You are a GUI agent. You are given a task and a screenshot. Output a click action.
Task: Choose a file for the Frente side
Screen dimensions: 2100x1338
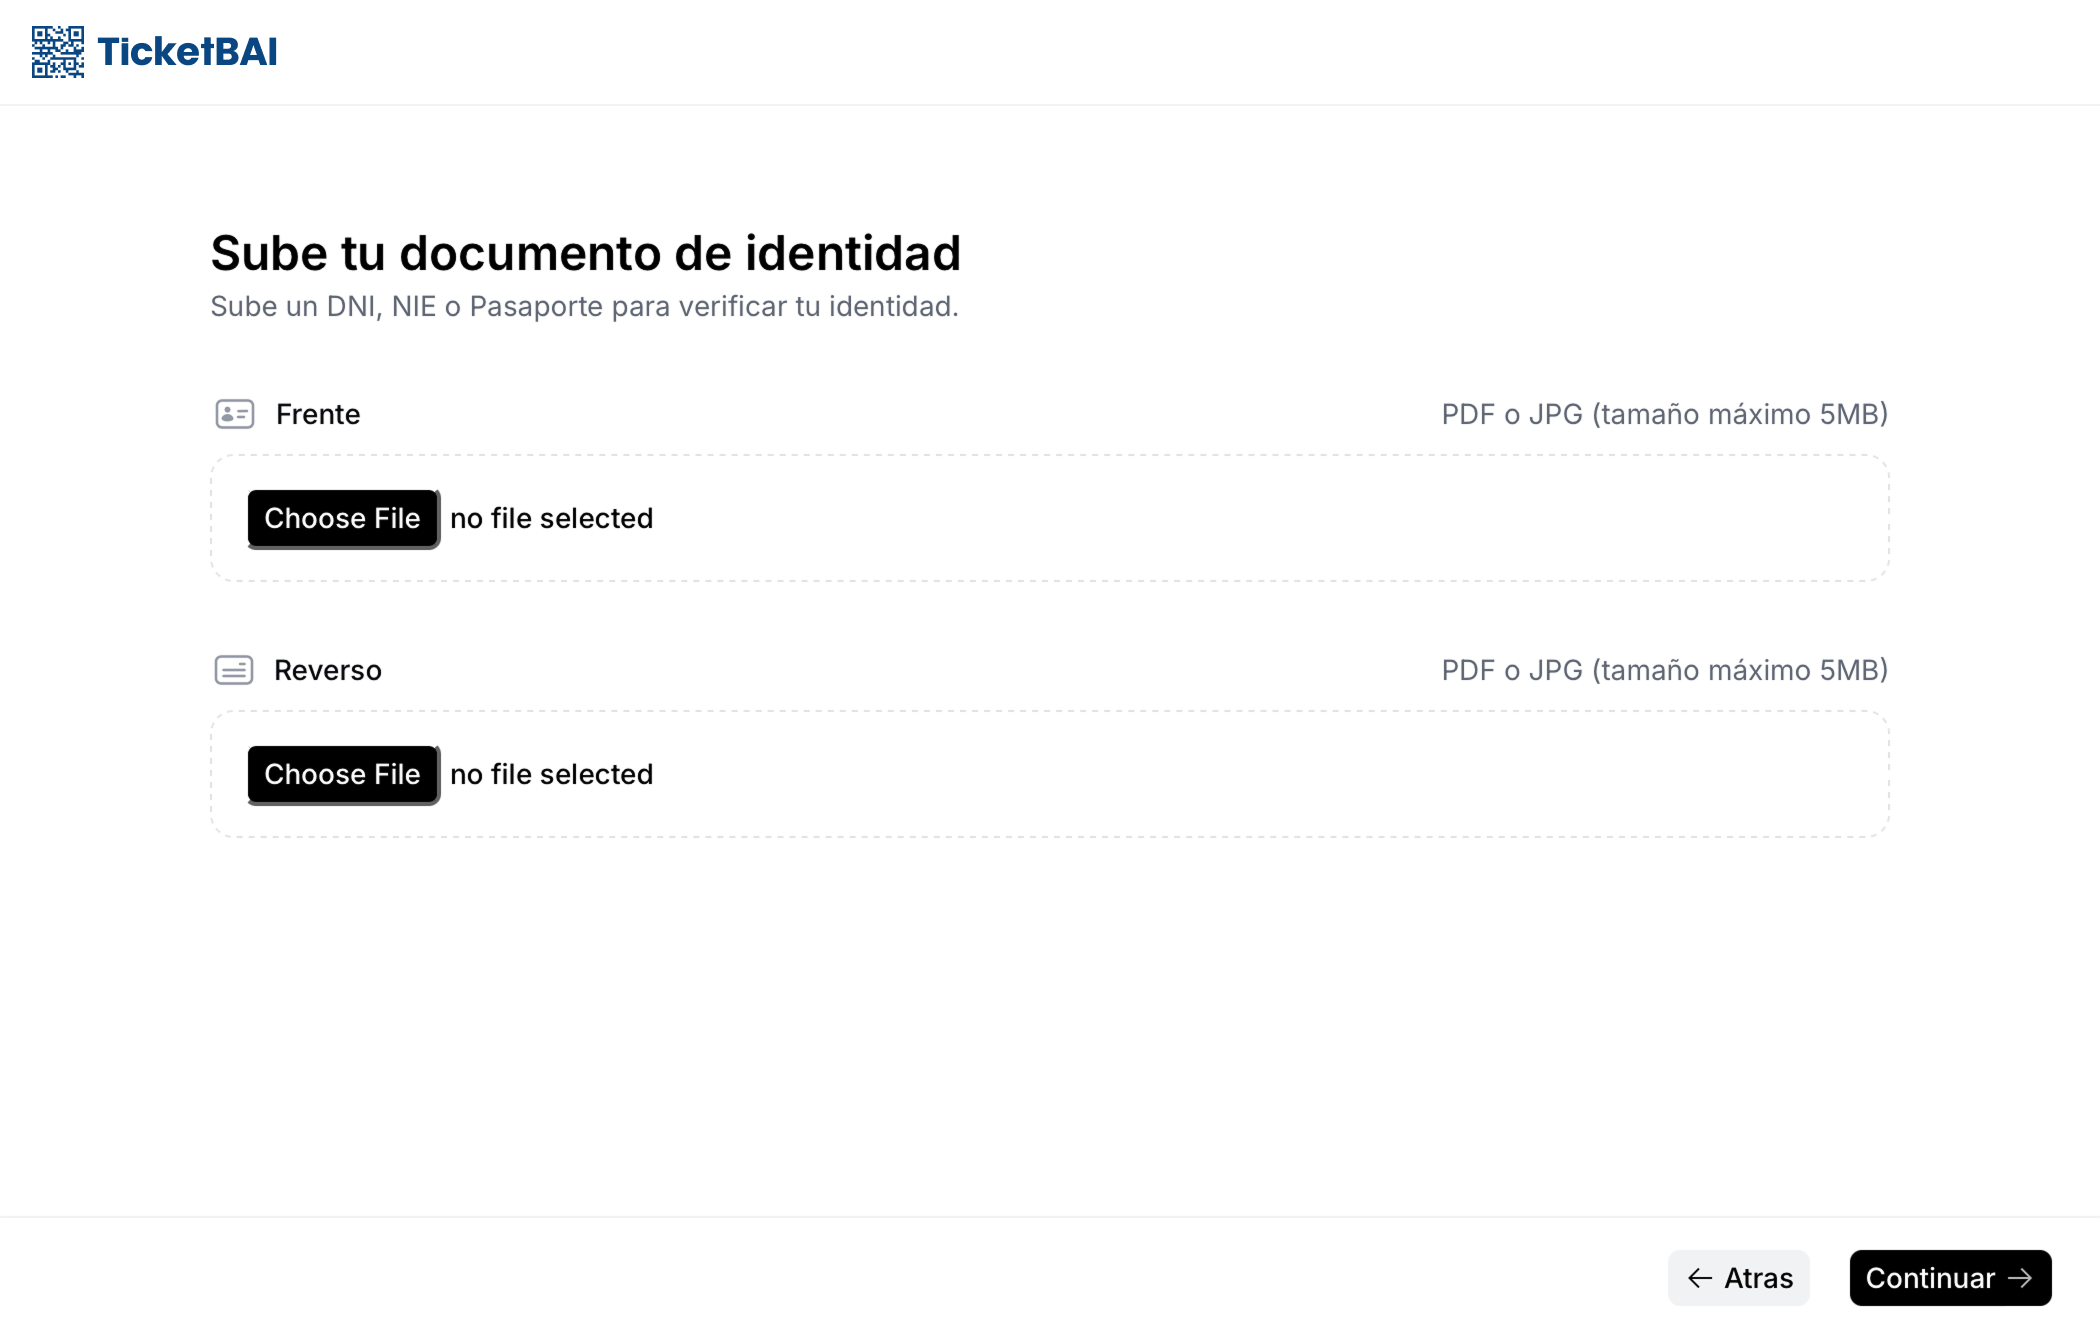coord(343,518)
